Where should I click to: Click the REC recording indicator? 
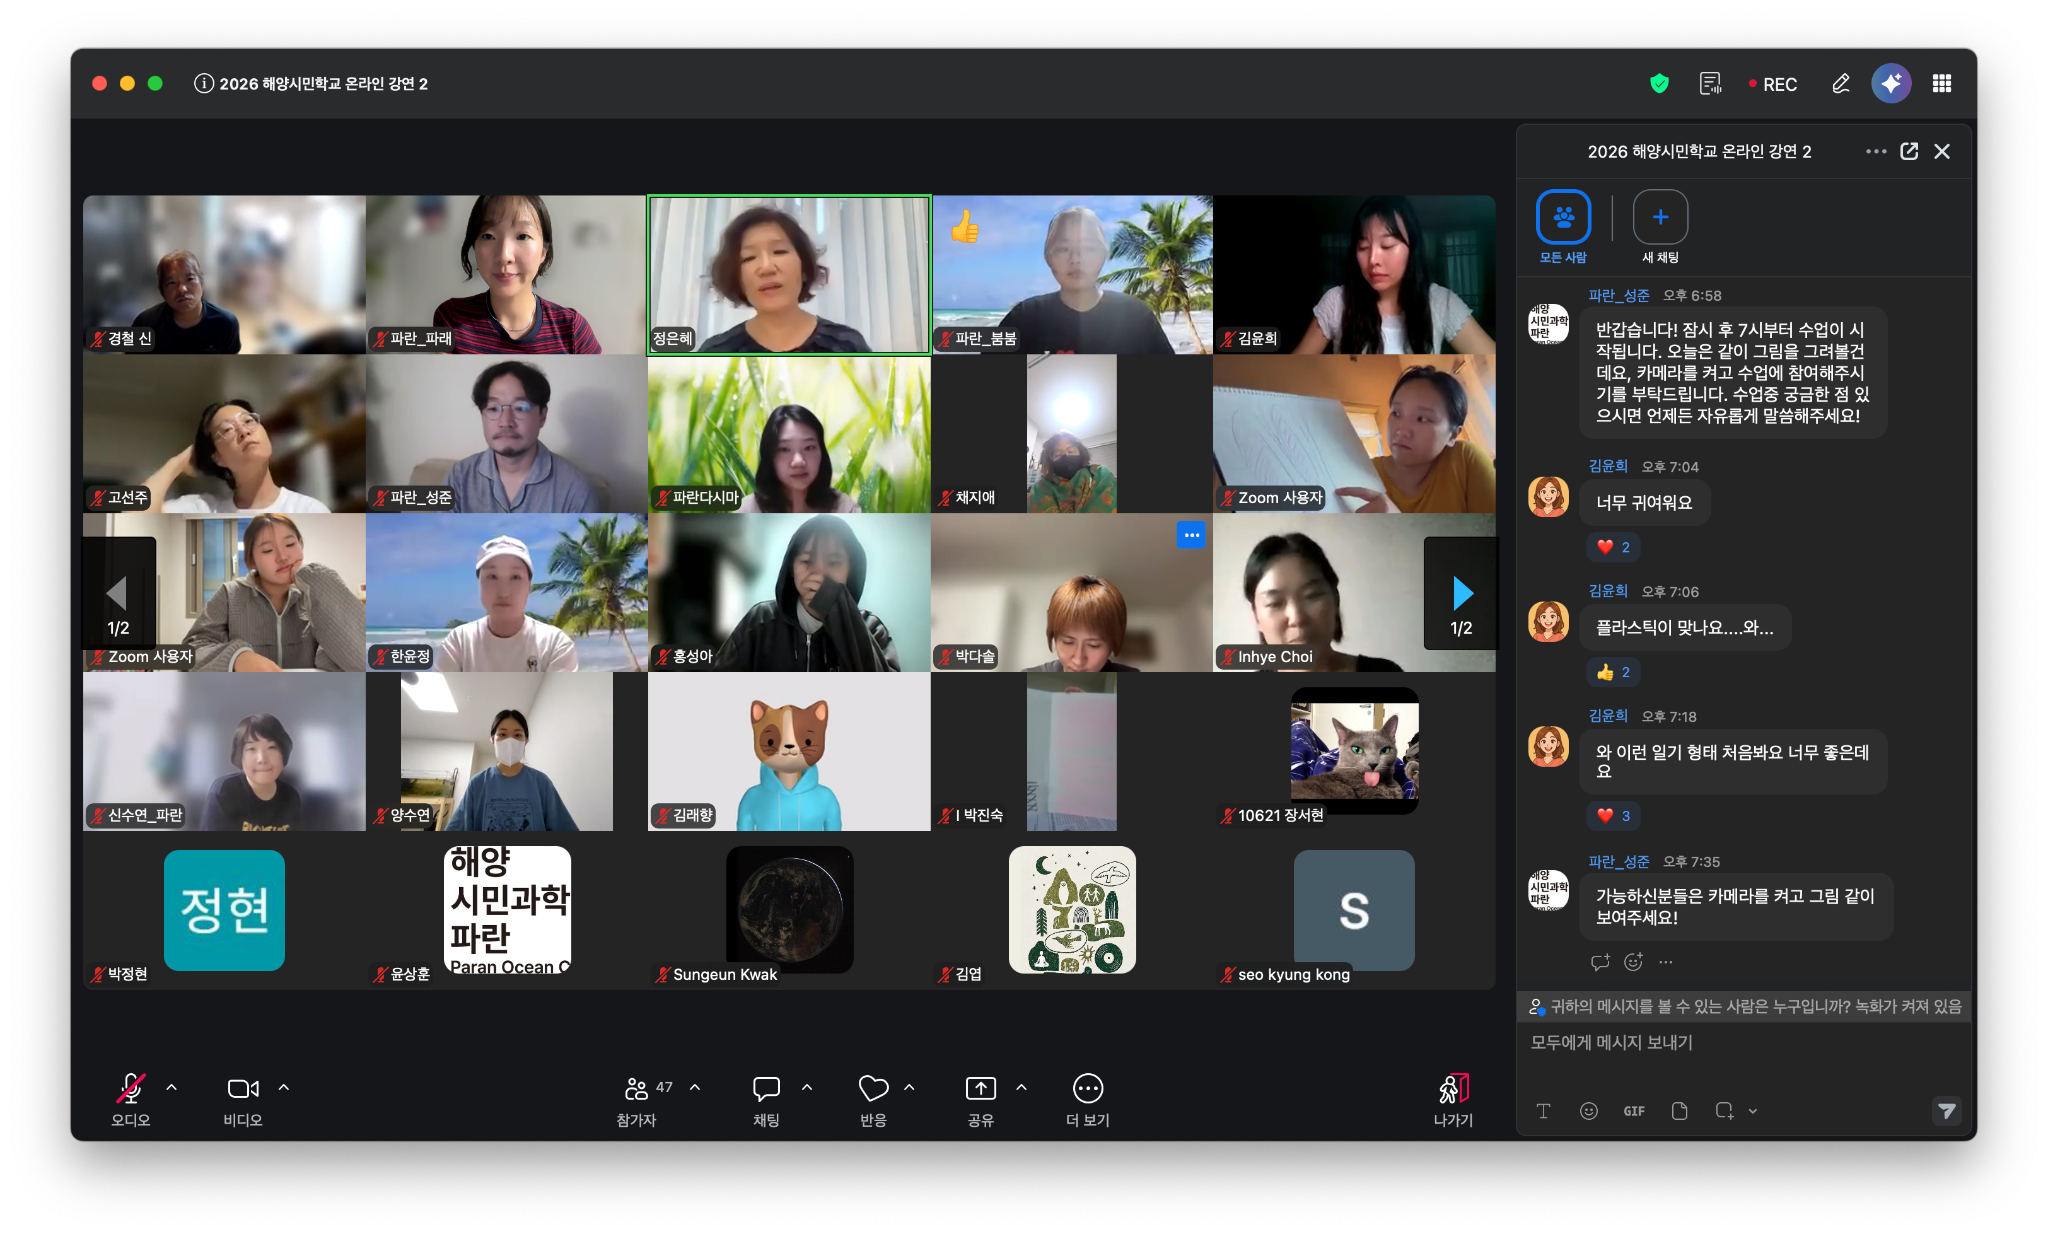coord(1773,84)
